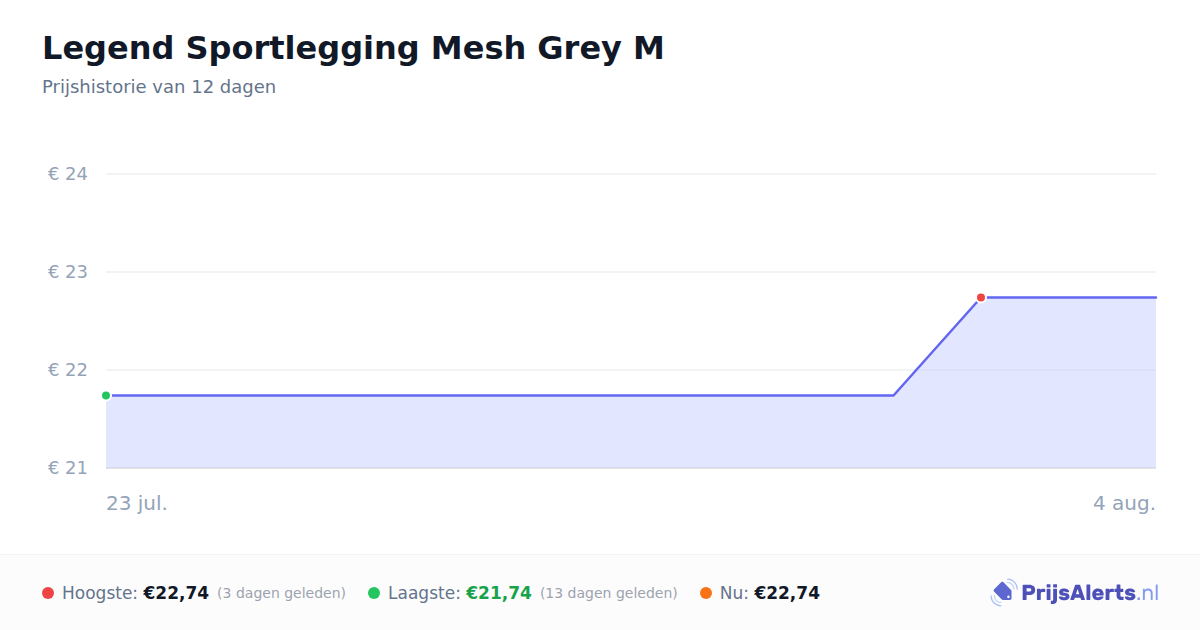Click the '13 dagen geleden' note
This screenshot has width=1200, height=630.
point(609,593)
